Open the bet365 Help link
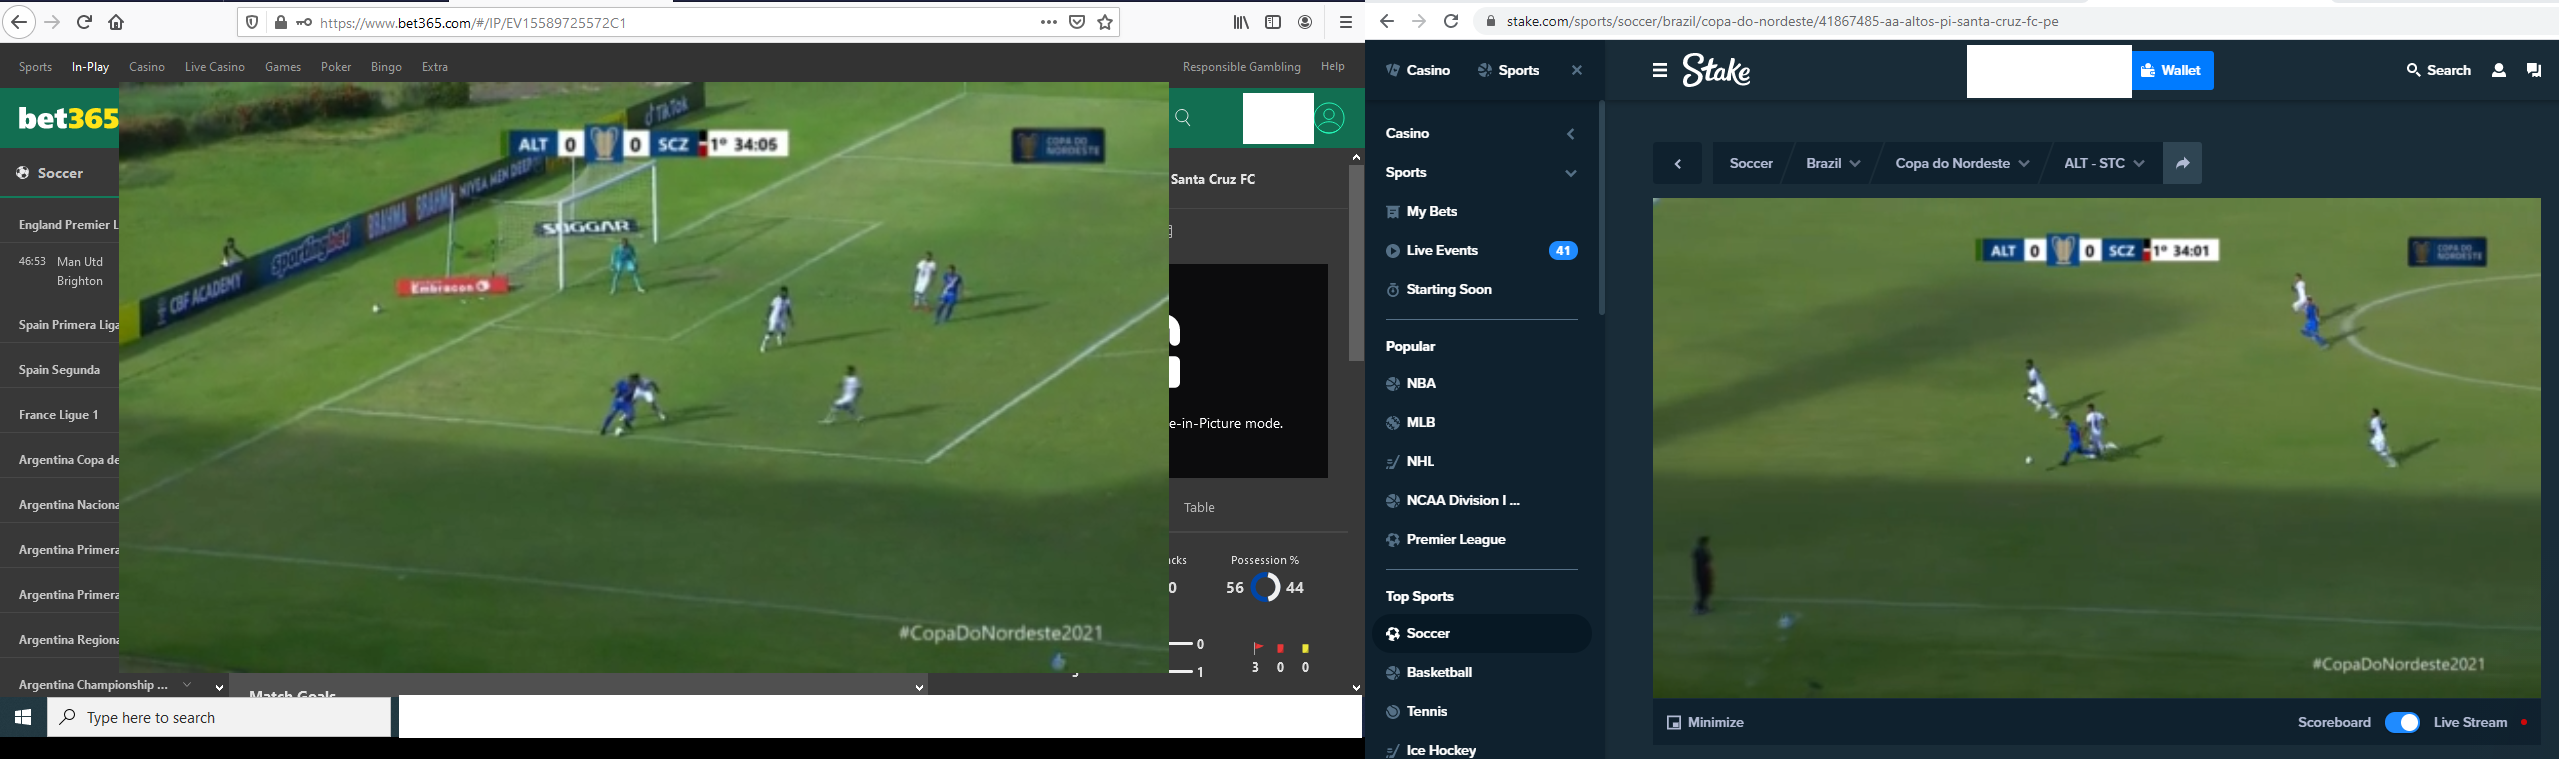The width and height of the screenshot is (2559, 759). pyautogui.click(x=1333, y=66)
